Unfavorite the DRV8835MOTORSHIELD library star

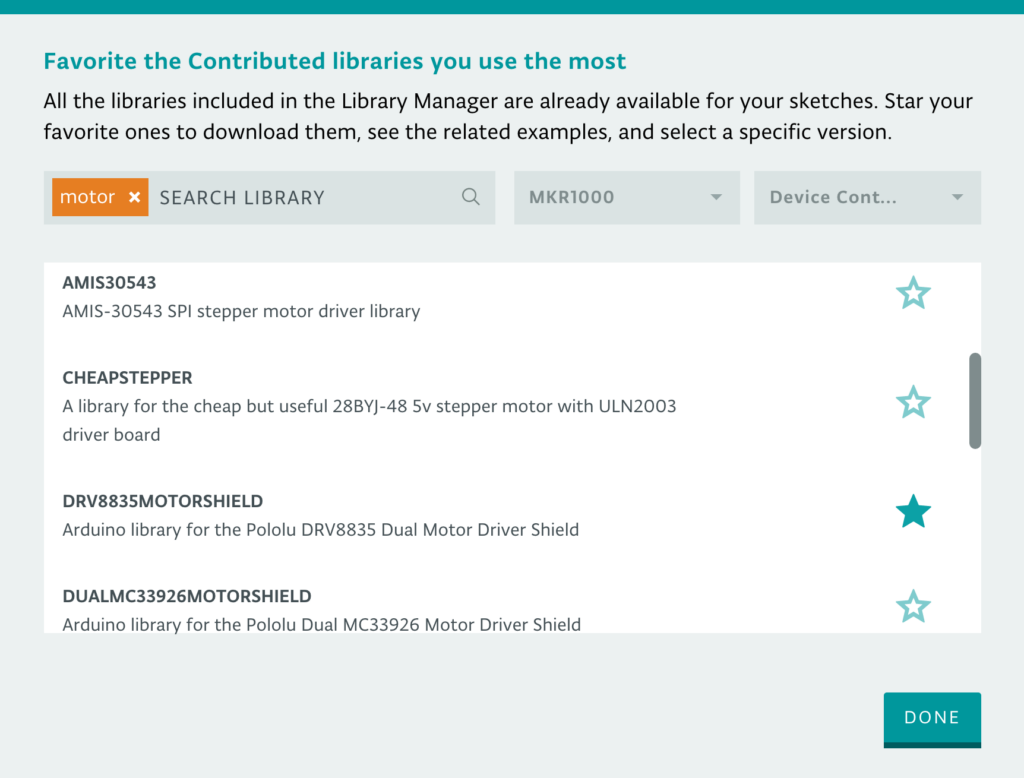(x=913, y=511)
